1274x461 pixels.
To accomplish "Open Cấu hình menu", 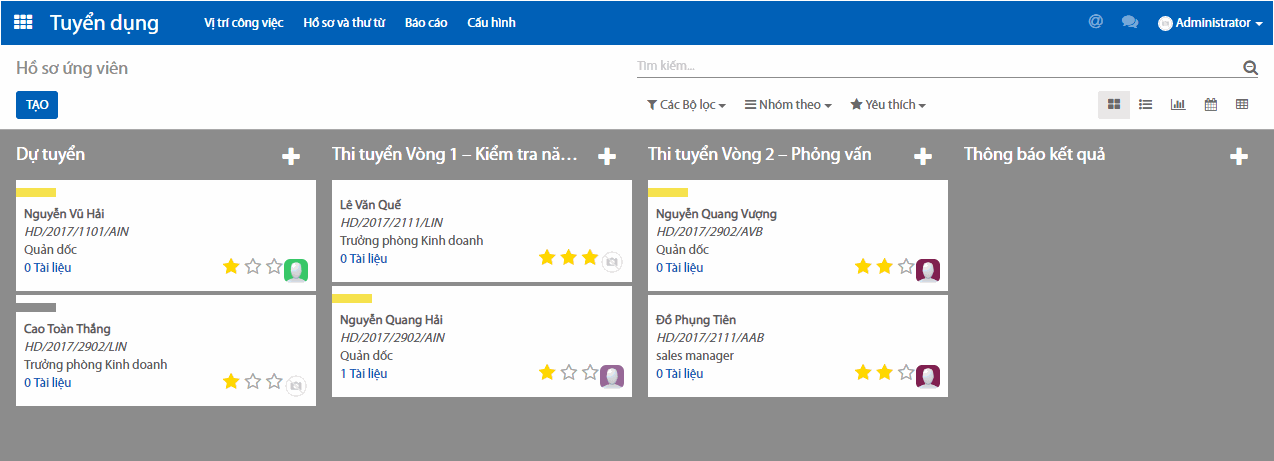I will click(x=491, y=22).
